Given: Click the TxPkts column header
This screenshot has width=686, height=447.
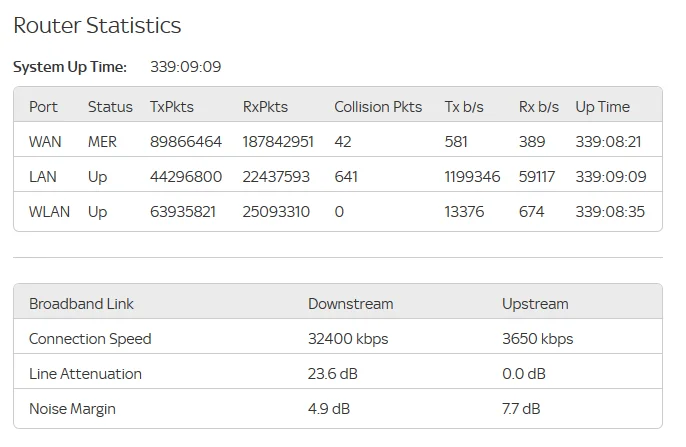Looking at the screenshot, I should (172, 107).
